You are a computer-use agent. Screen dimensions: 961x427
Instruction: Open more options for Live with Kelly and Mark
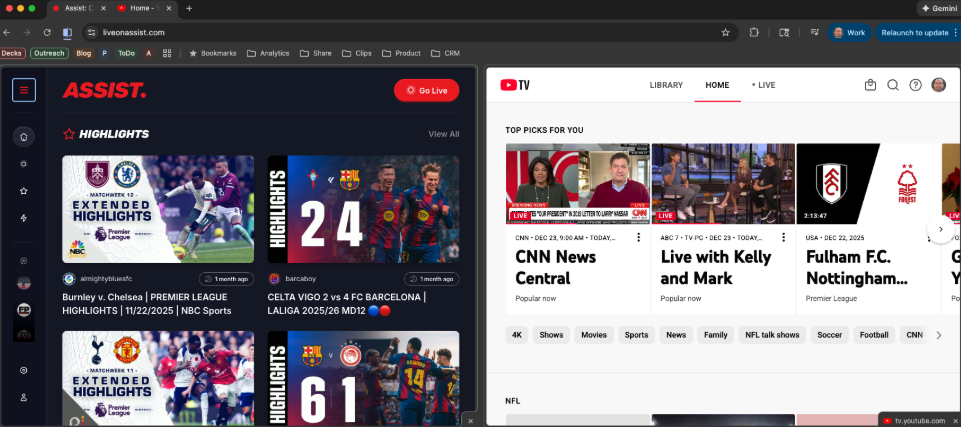783,237
